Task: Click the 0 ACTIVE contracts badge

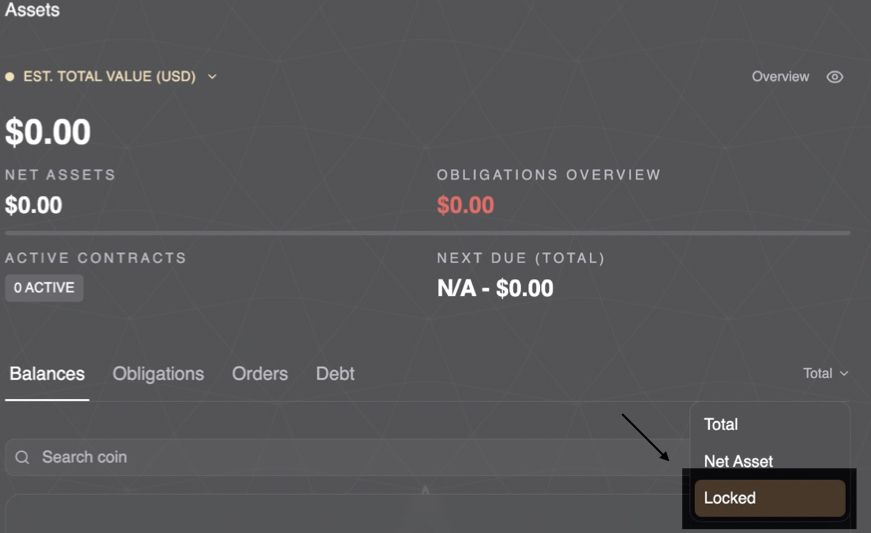Action: pyautogui.click(x=44, y=288)
